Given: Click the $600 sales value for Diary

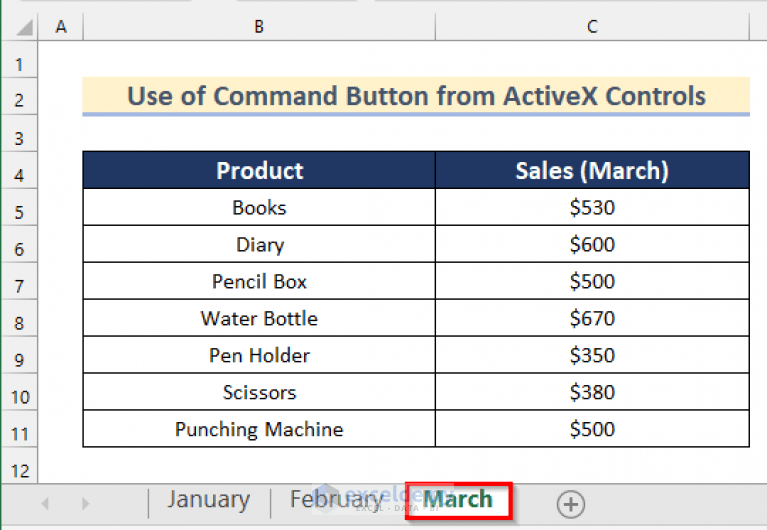Looking at the screenshot, I should click(x=592, y=244).
